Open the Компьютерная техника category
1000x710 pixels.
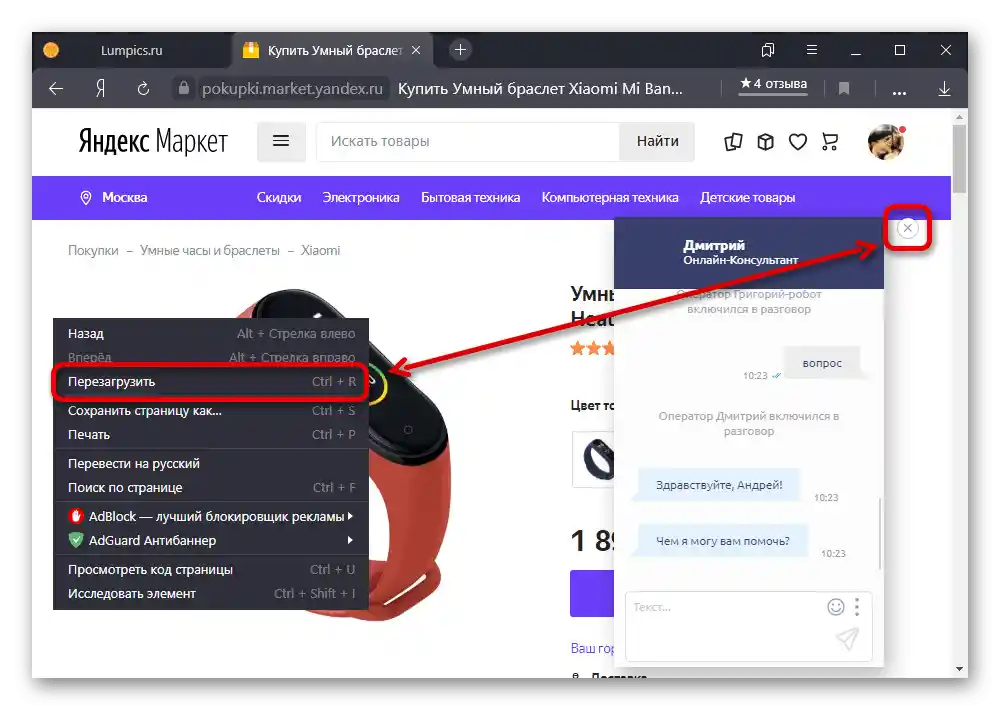point(610,198)
